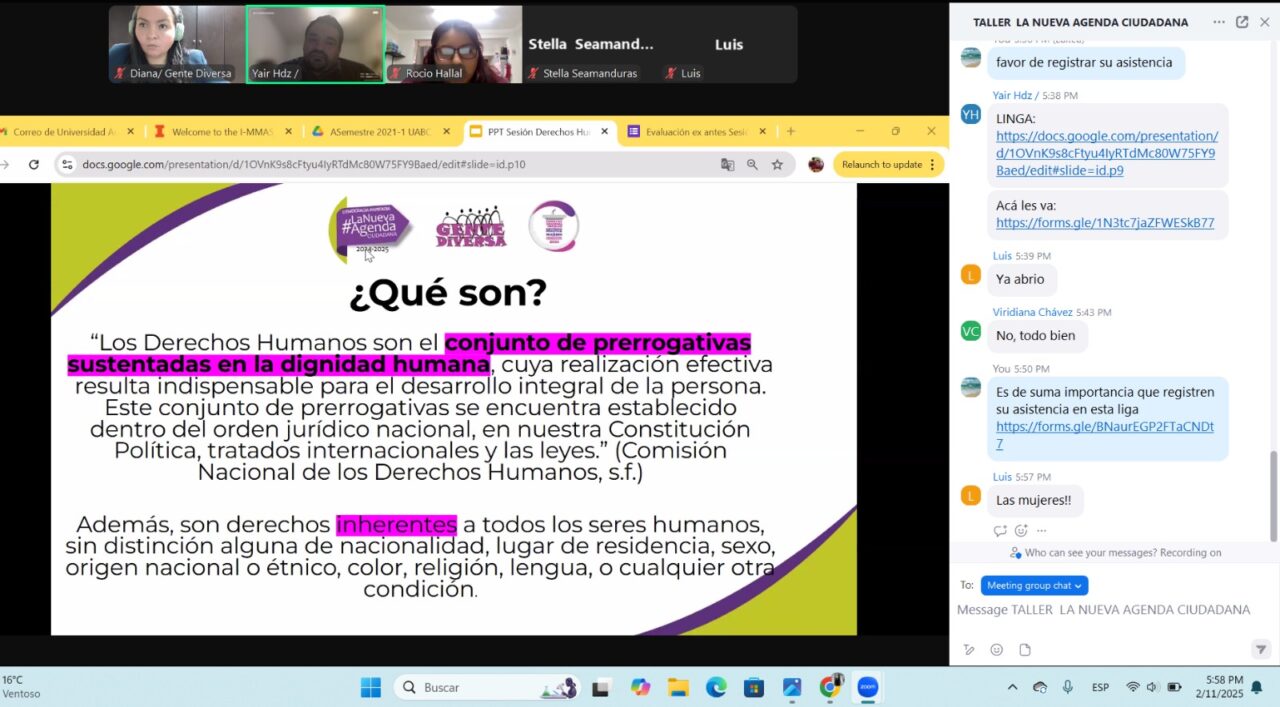The height and width of the screenshot is (707, 1280).
Task: Open emoji picker in chat composer
Action: (997, 650)
